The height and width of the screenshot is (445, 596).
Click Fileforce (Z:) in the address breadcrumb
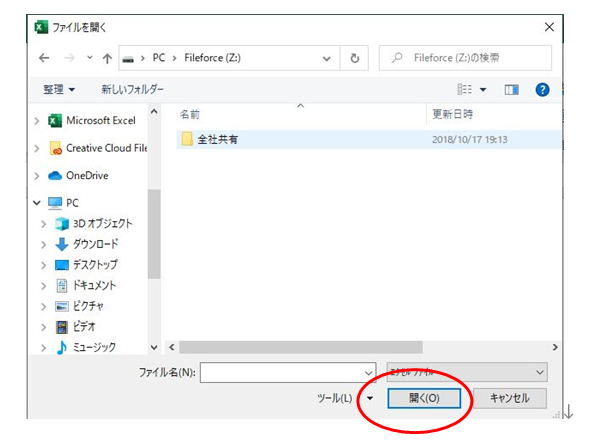212,58
